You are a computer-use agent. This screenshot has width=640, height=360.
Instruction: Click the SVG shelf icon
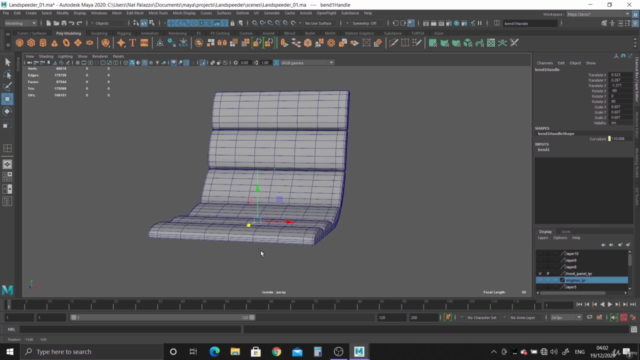144,43
